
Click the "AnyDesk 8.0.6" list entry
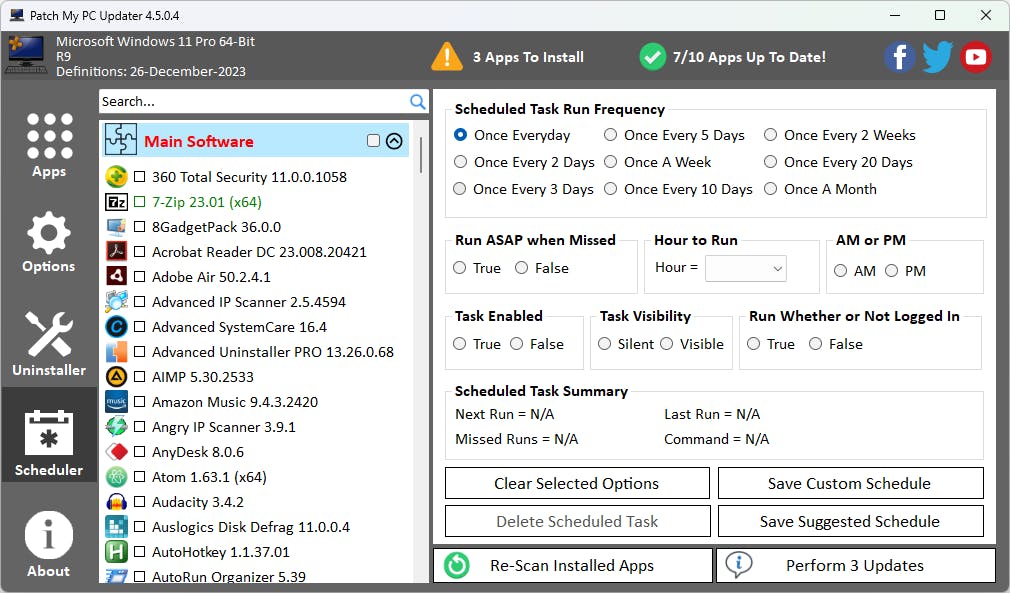click(x=198, y=452)
